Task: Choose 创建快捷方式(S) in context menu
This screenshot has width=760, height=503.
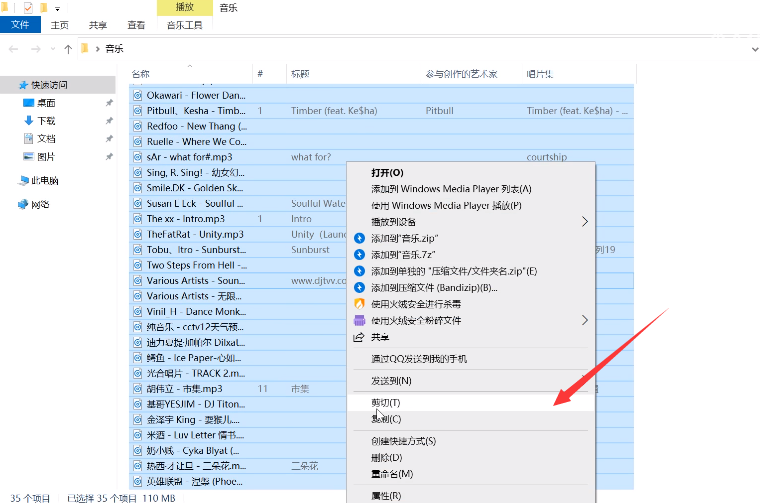Action: [471, 441]
